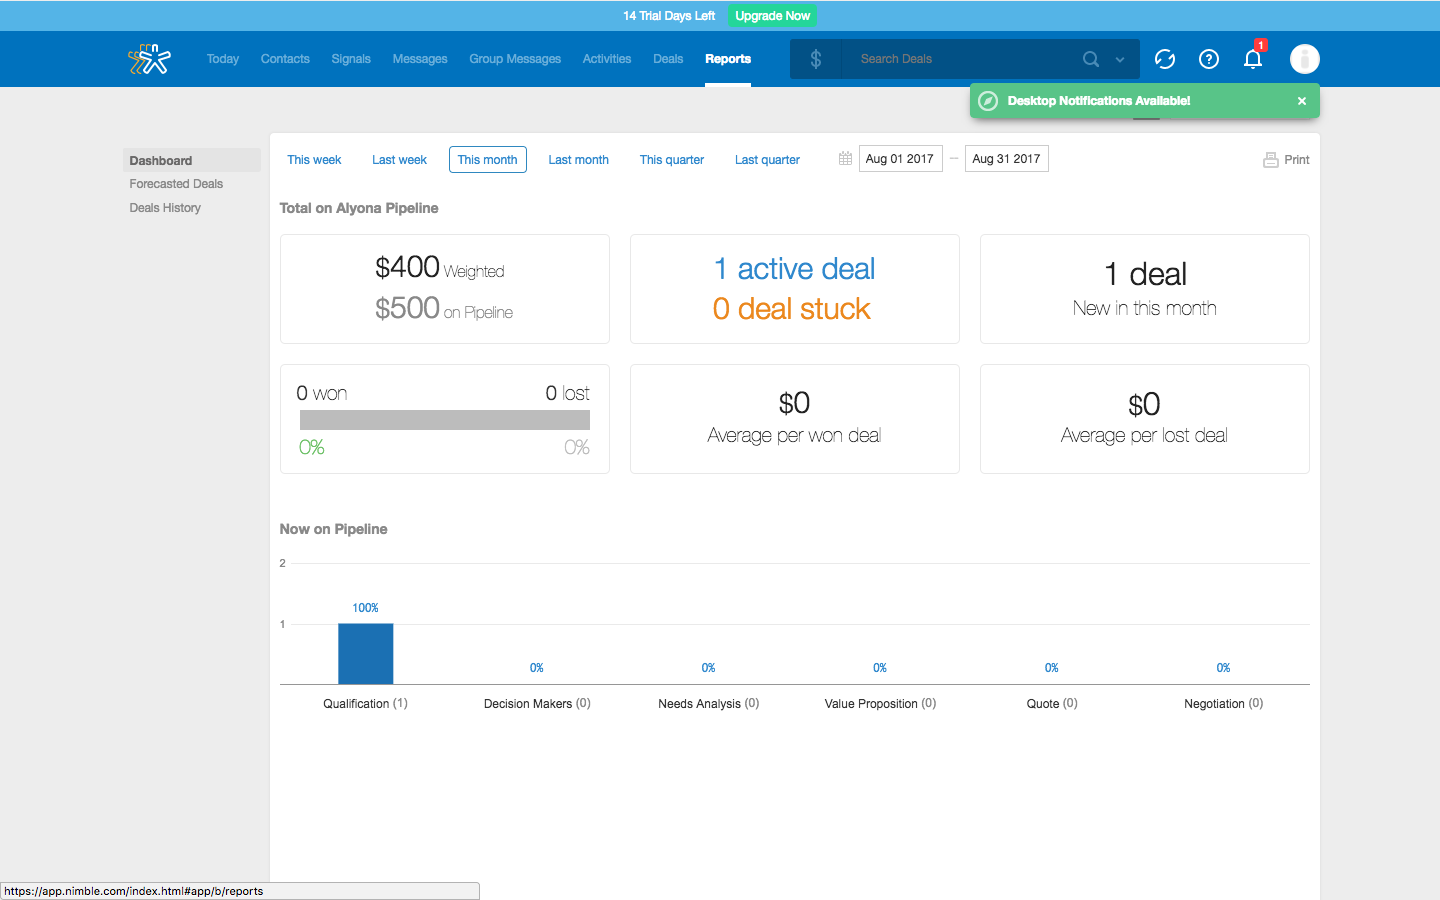The height and width of the screenshot is (900, 1440).
Task: Click the Upgrade Now button
Action: click(772, 16)
